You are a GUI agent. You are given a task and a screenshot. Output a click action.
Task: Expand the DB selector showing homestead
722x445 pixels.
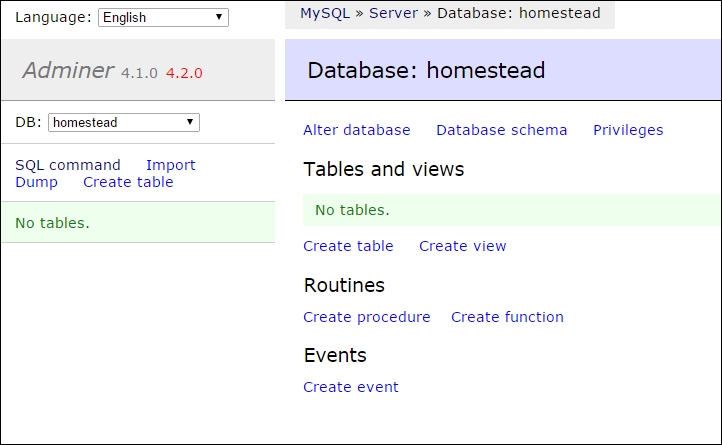tap(123, 123)
